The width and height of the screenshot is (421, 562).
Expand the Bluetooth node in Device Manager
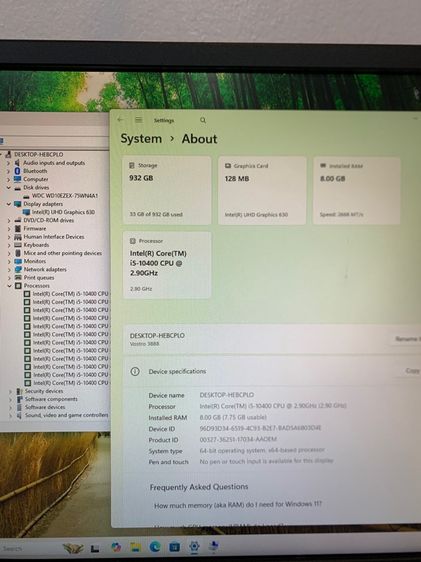(x=9, y=171)
